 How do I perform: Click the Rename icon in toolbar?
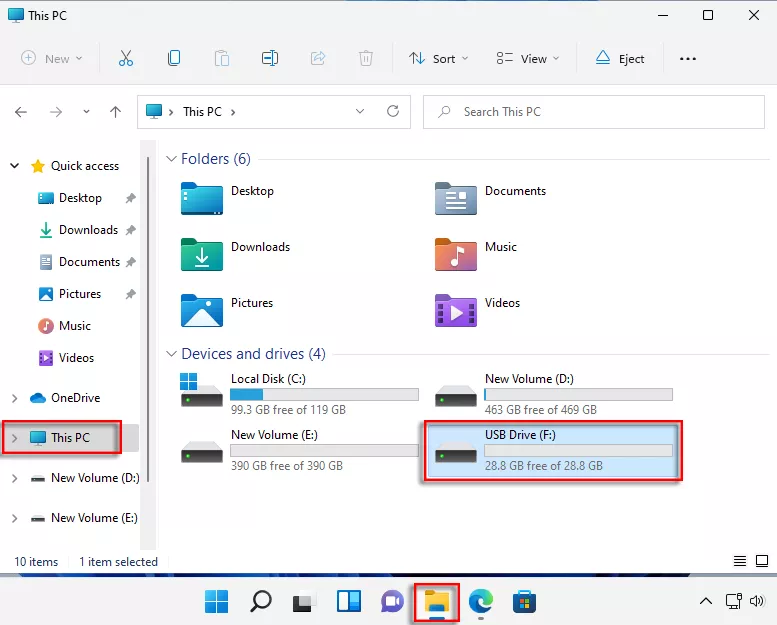(x=269, y=58)
